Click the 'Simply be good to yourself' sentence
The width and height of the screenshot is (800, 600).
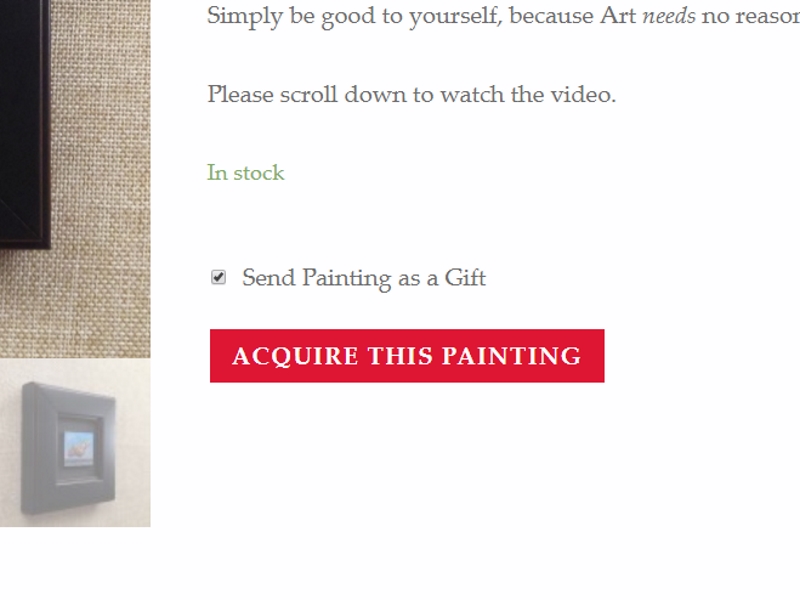pos(503,16)
